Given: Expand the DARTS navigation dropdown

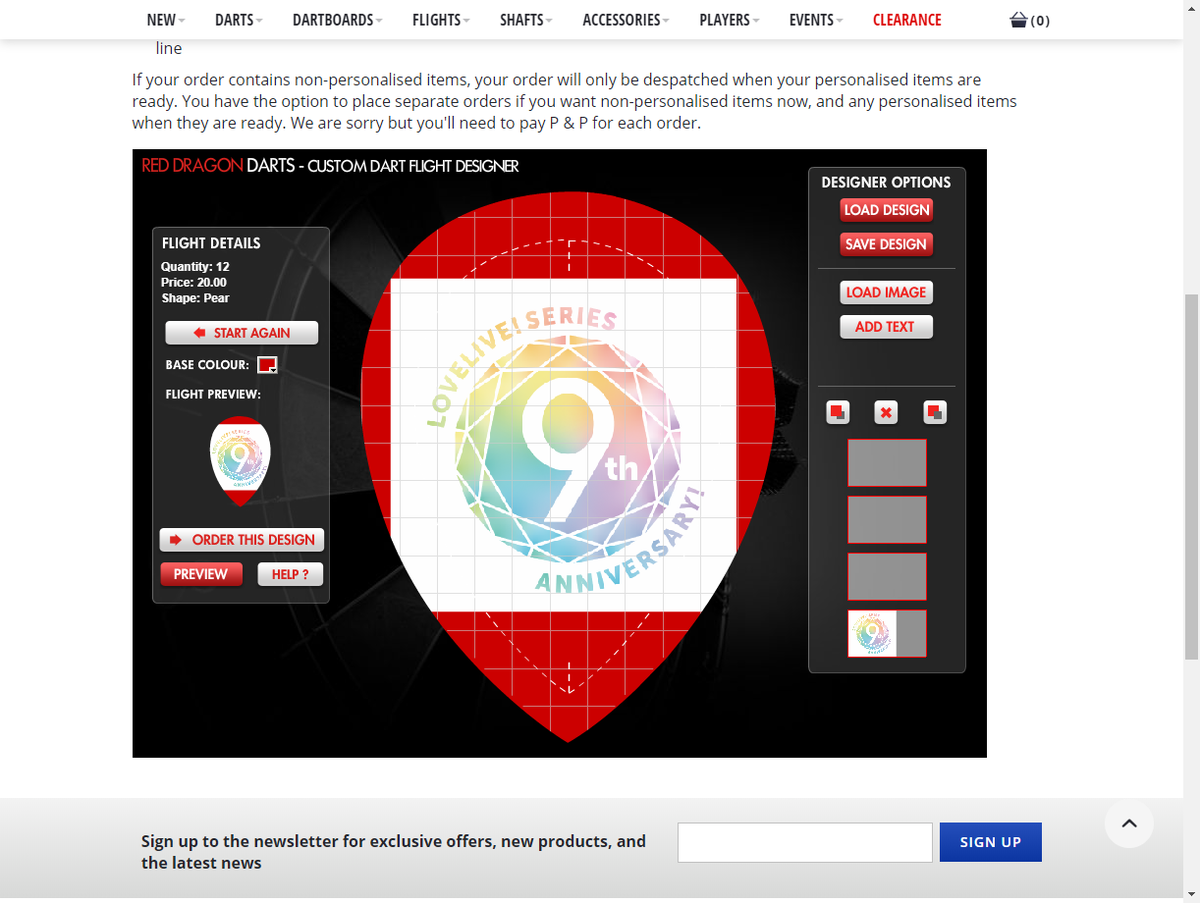Looking at the screenshot, I should pos(239,20).
